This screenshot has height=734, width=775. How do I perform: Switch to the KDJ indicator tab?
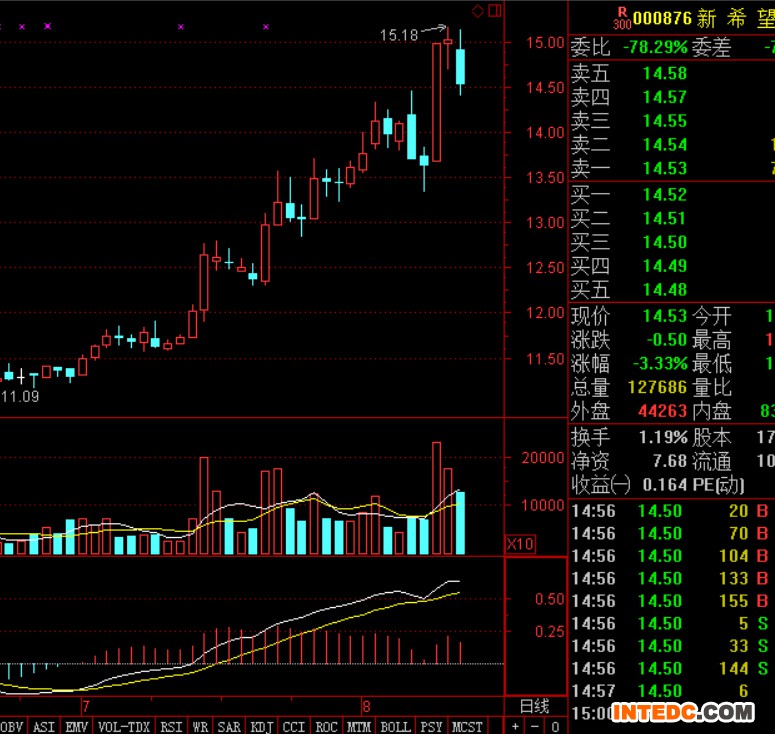coord(262,726)
